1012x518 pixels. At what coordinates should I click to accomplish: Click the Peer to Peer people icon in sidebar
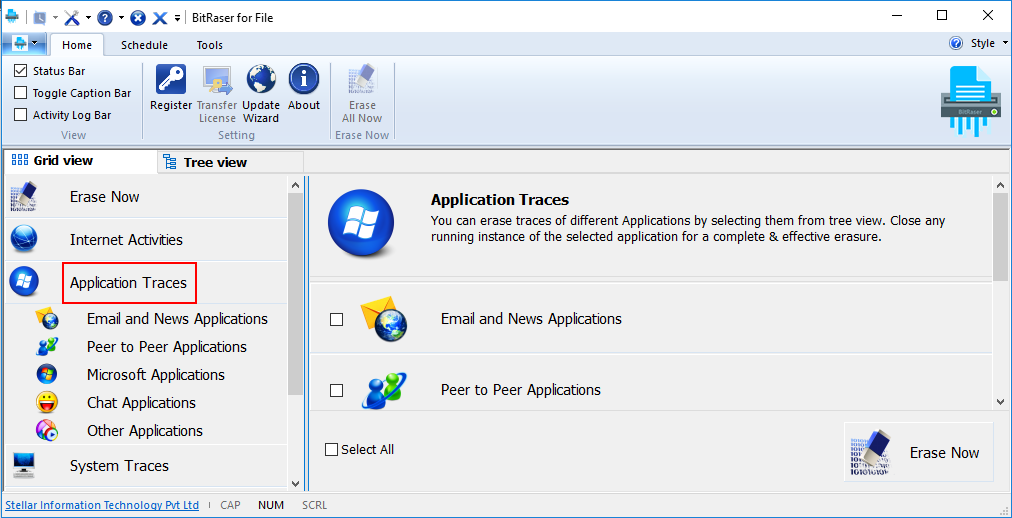pos(47,346)
